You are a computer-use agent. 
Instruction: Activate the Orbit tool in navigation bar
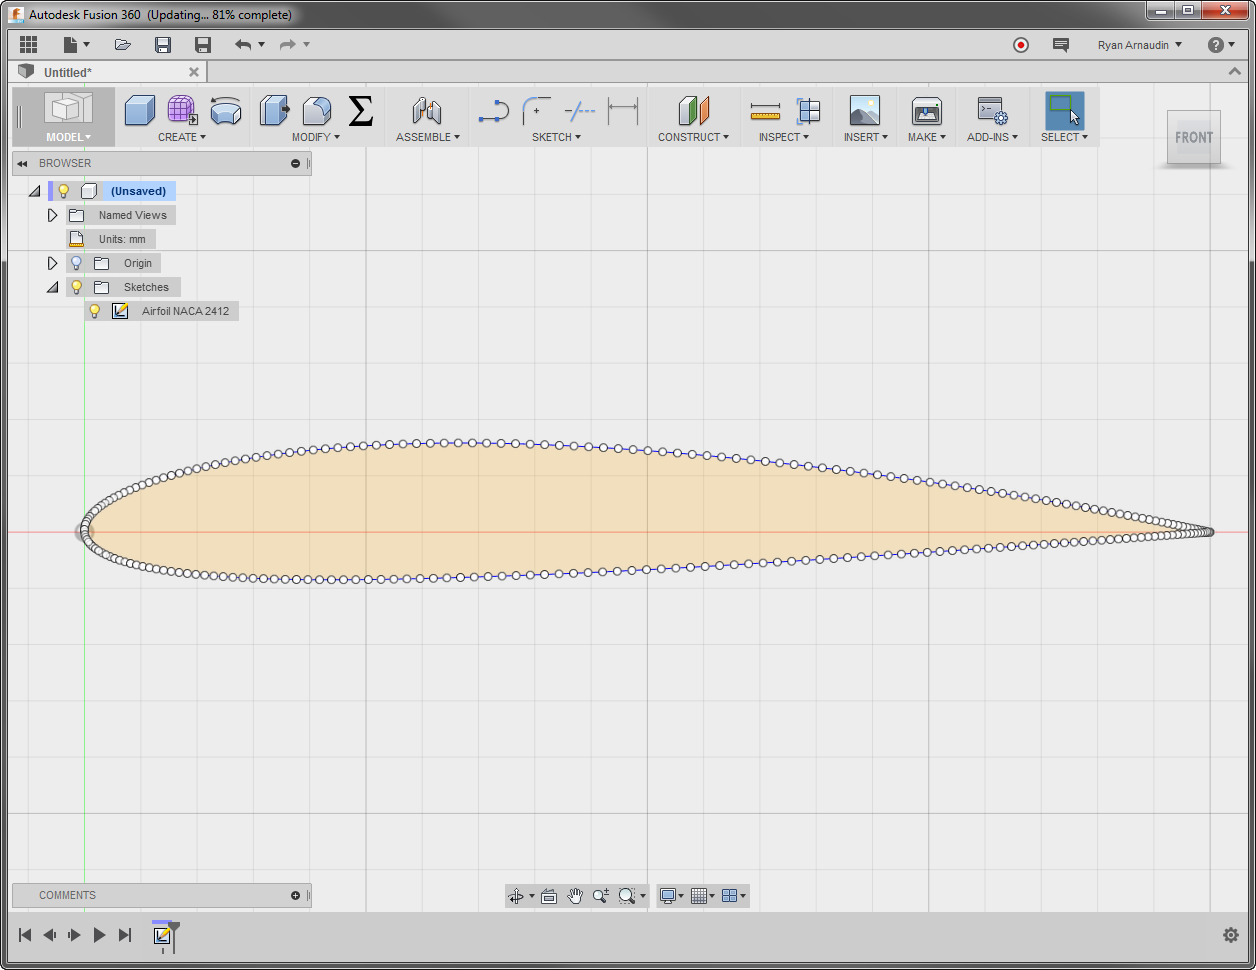pos(516,895)
